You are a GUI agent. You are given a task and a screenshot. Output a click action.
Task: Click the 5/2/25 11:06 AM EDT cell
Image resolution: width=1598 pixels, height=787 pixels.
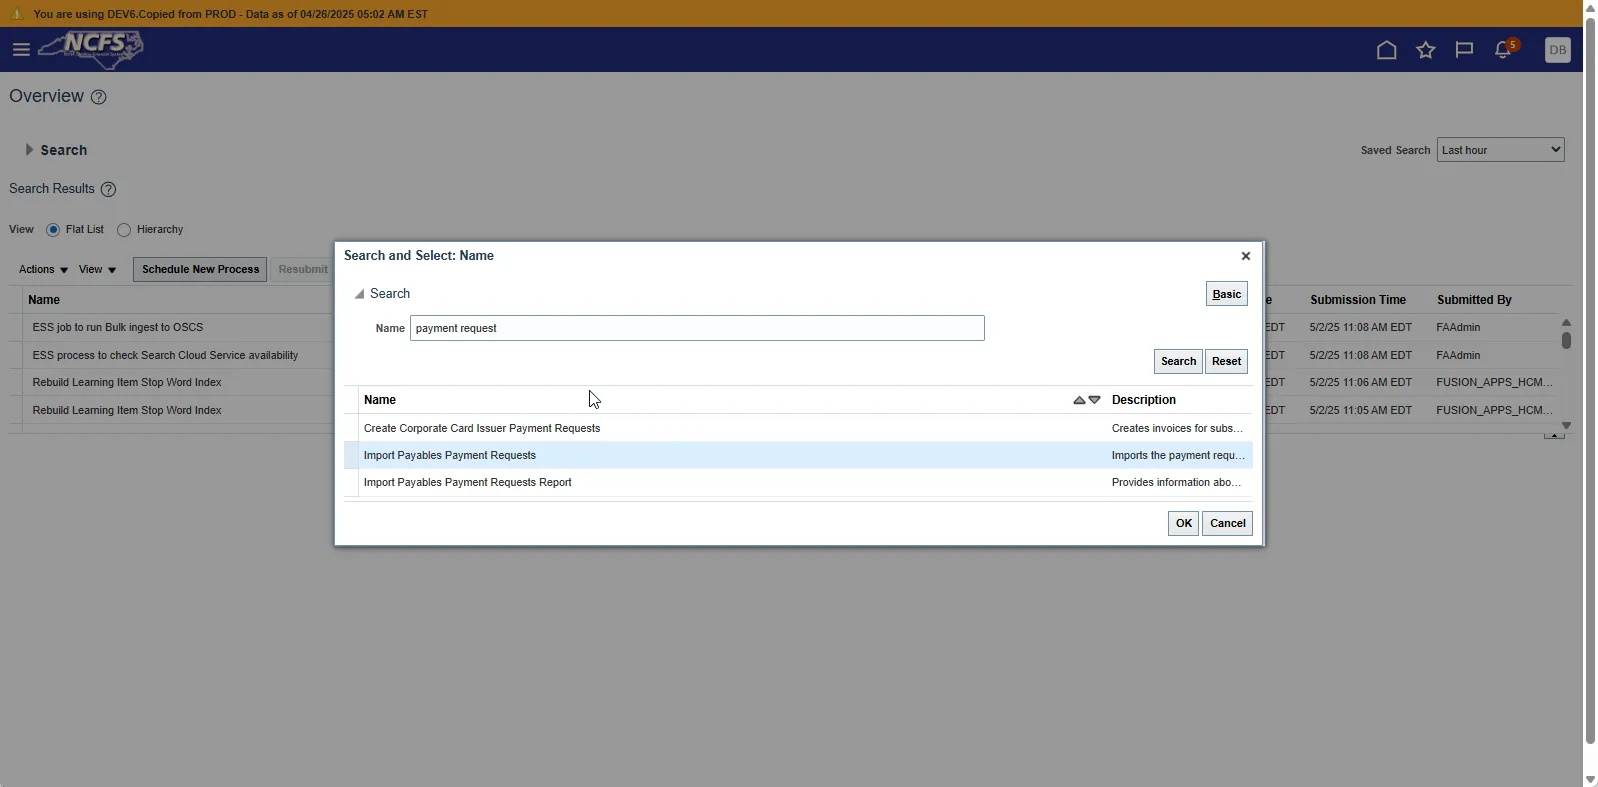1360,382
